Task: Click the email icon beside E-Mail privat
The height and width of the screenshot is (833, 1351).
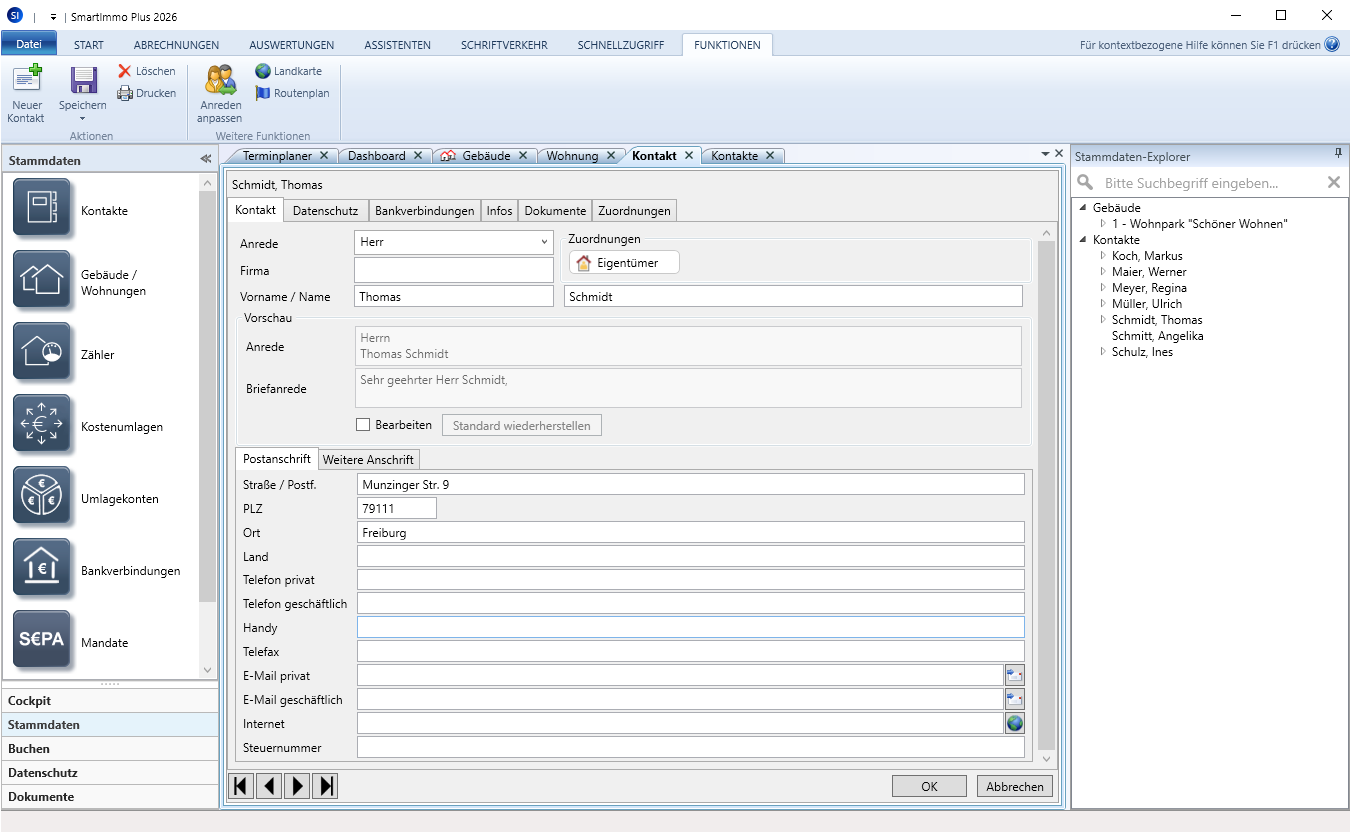Action: [x=1014, y=676]
